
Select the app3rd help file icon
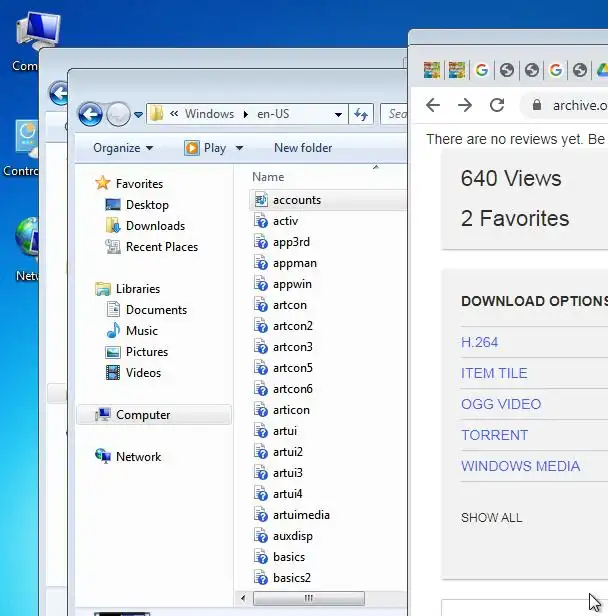261,242
